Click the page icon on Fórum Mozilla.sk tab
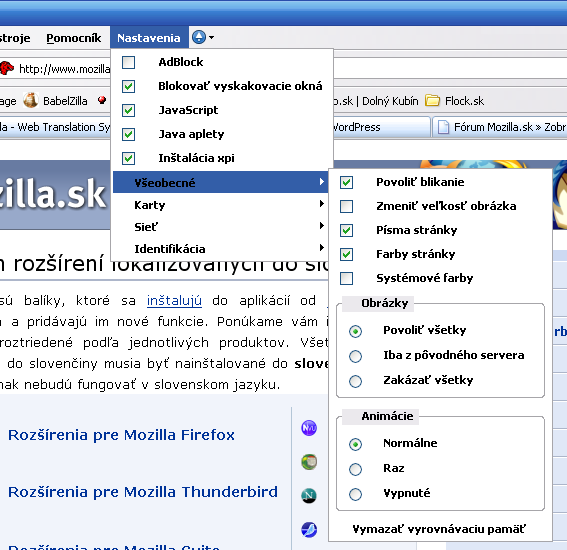The image size is (567, 550). pos(443,127)
